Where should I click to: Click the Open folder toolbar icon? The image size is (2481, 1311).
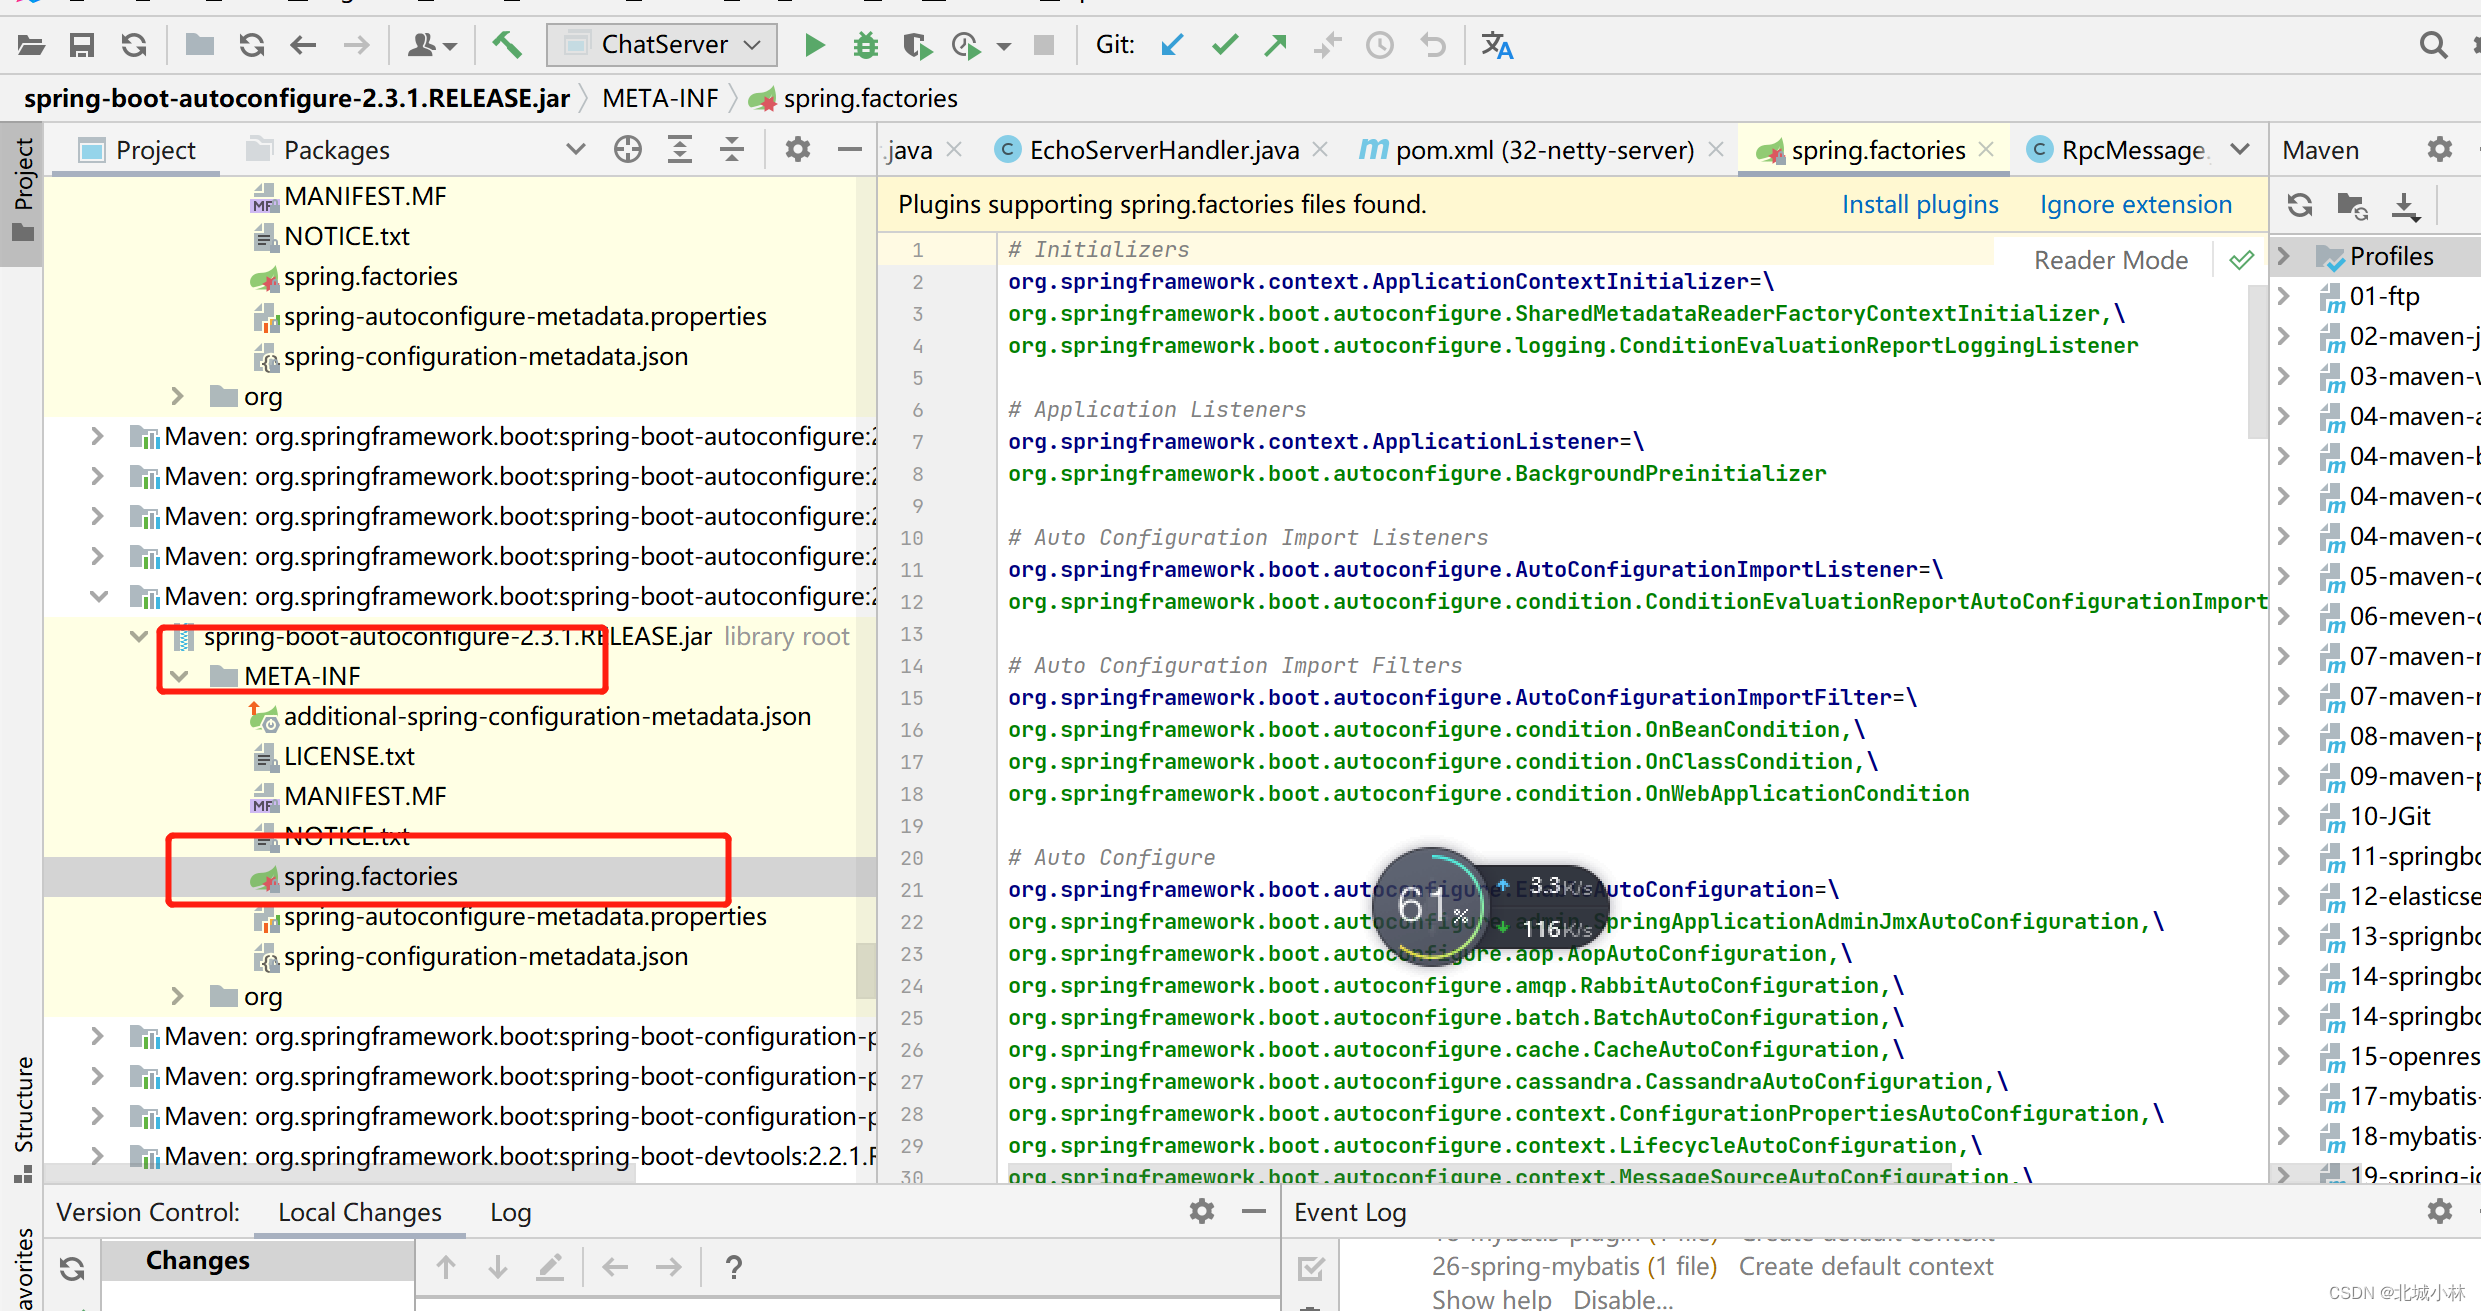[x=31, y=45]
